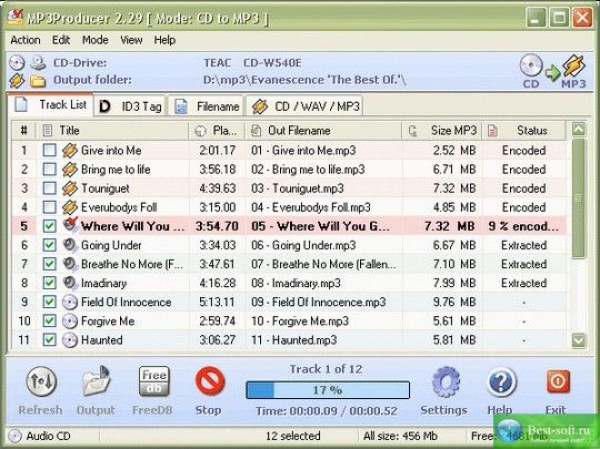This screenshot has width=600, height=449.
Task: Click the Audio CD status bar icon
Action: click(15, 436)
